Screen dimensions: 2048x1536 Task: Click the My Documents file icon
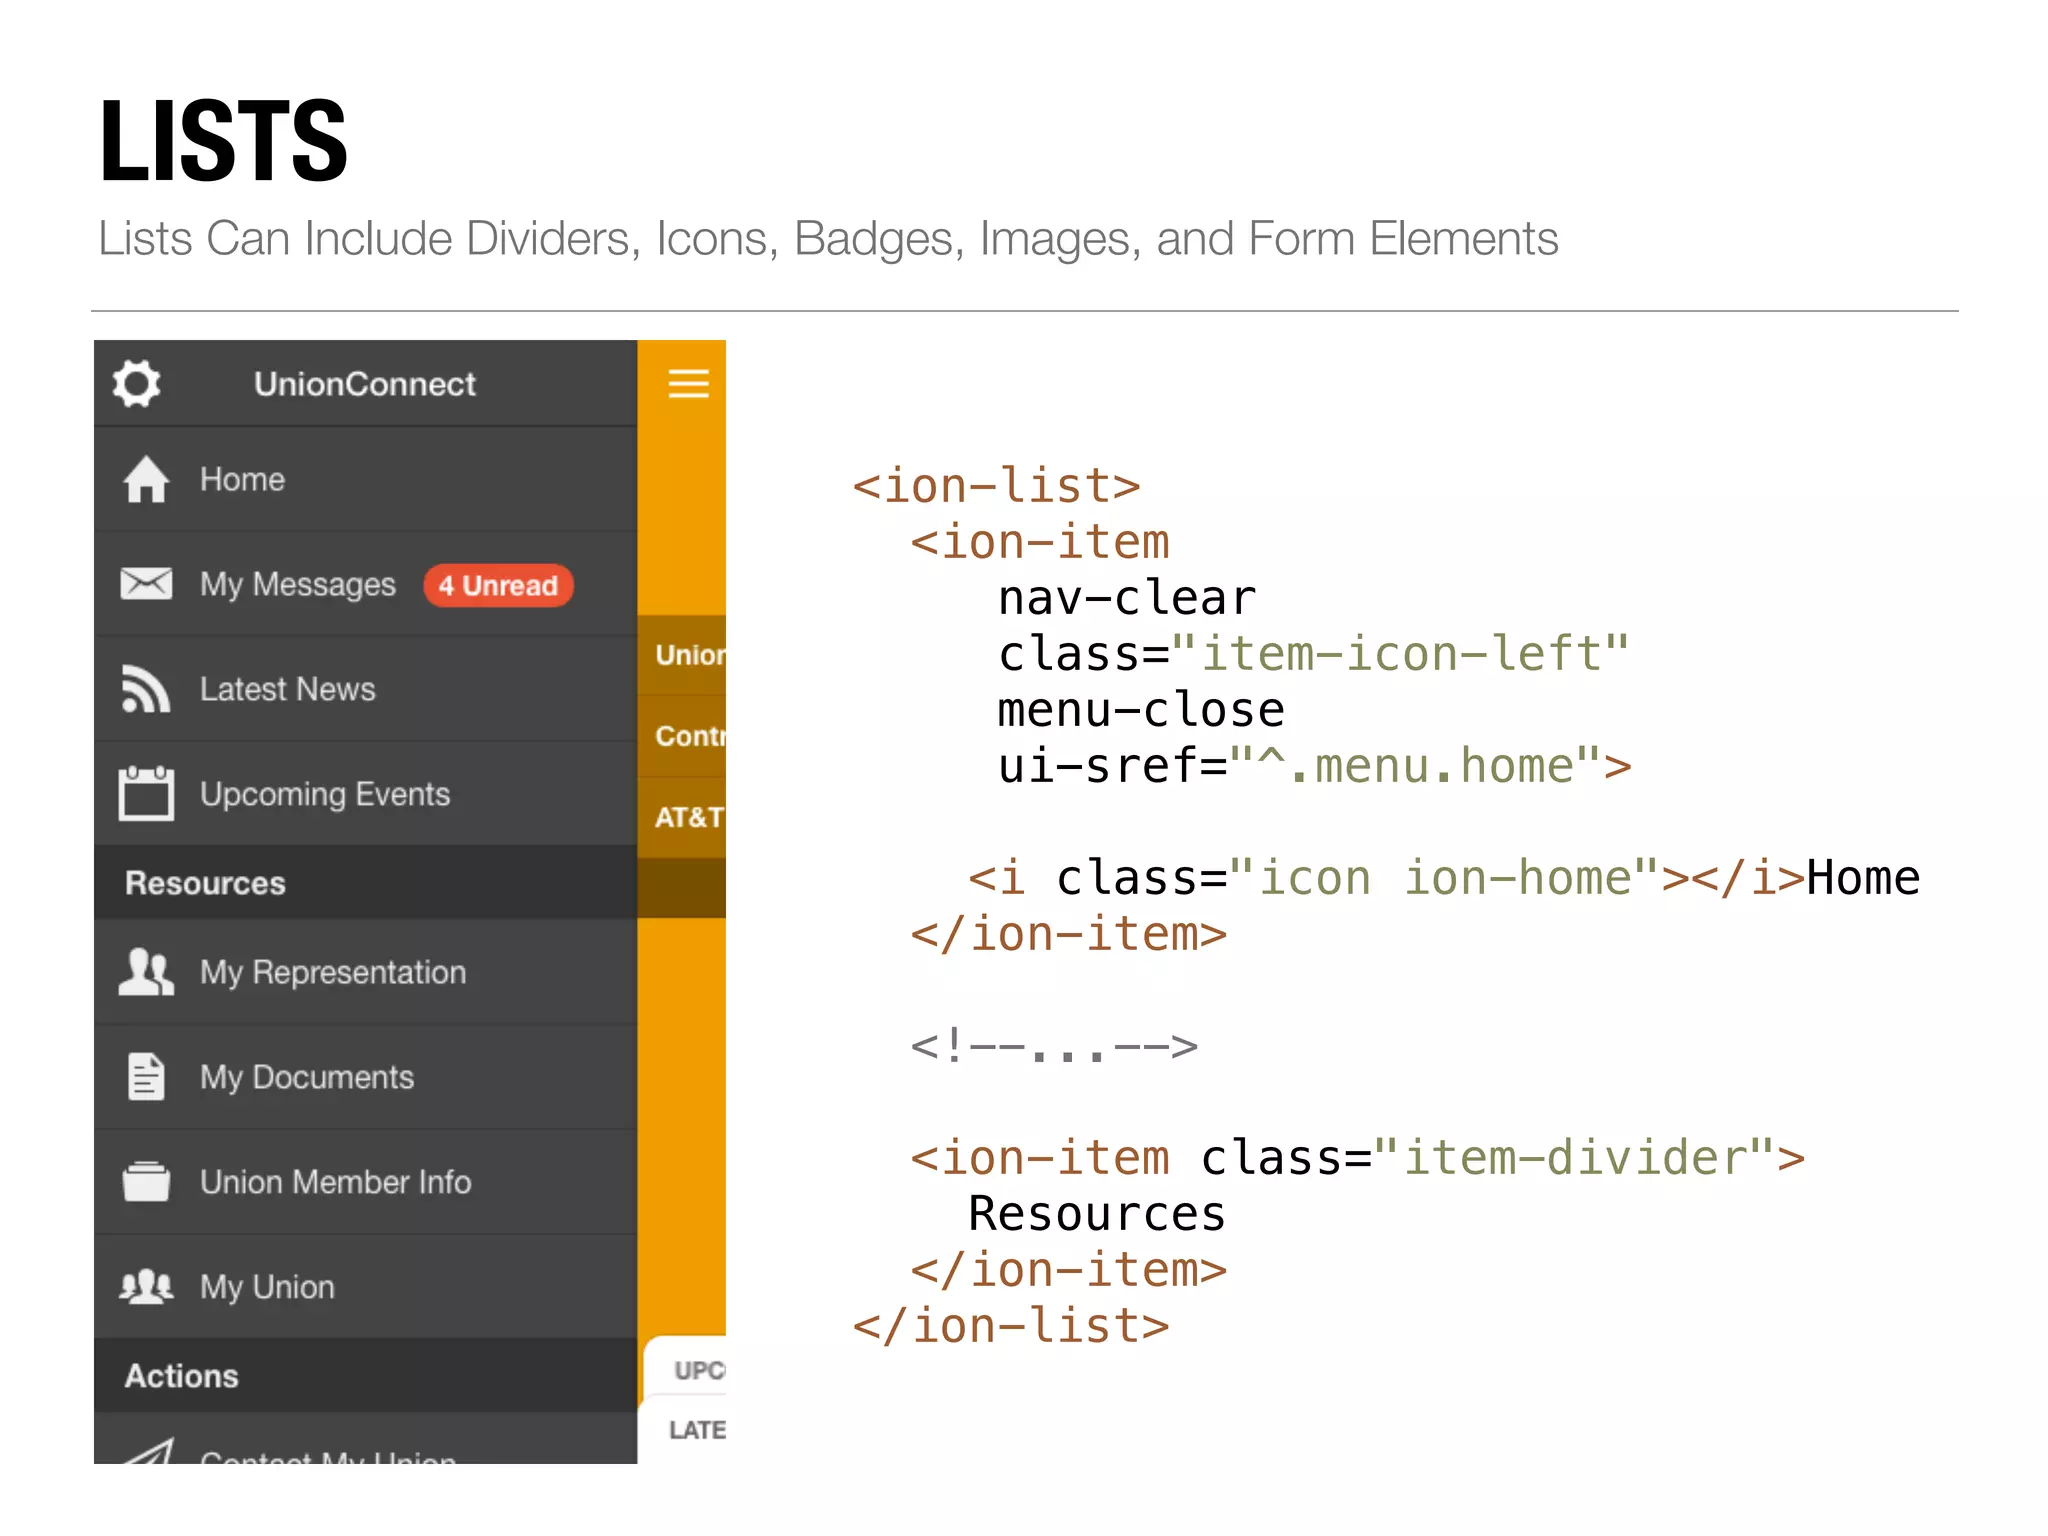(x=146, y=1077)
